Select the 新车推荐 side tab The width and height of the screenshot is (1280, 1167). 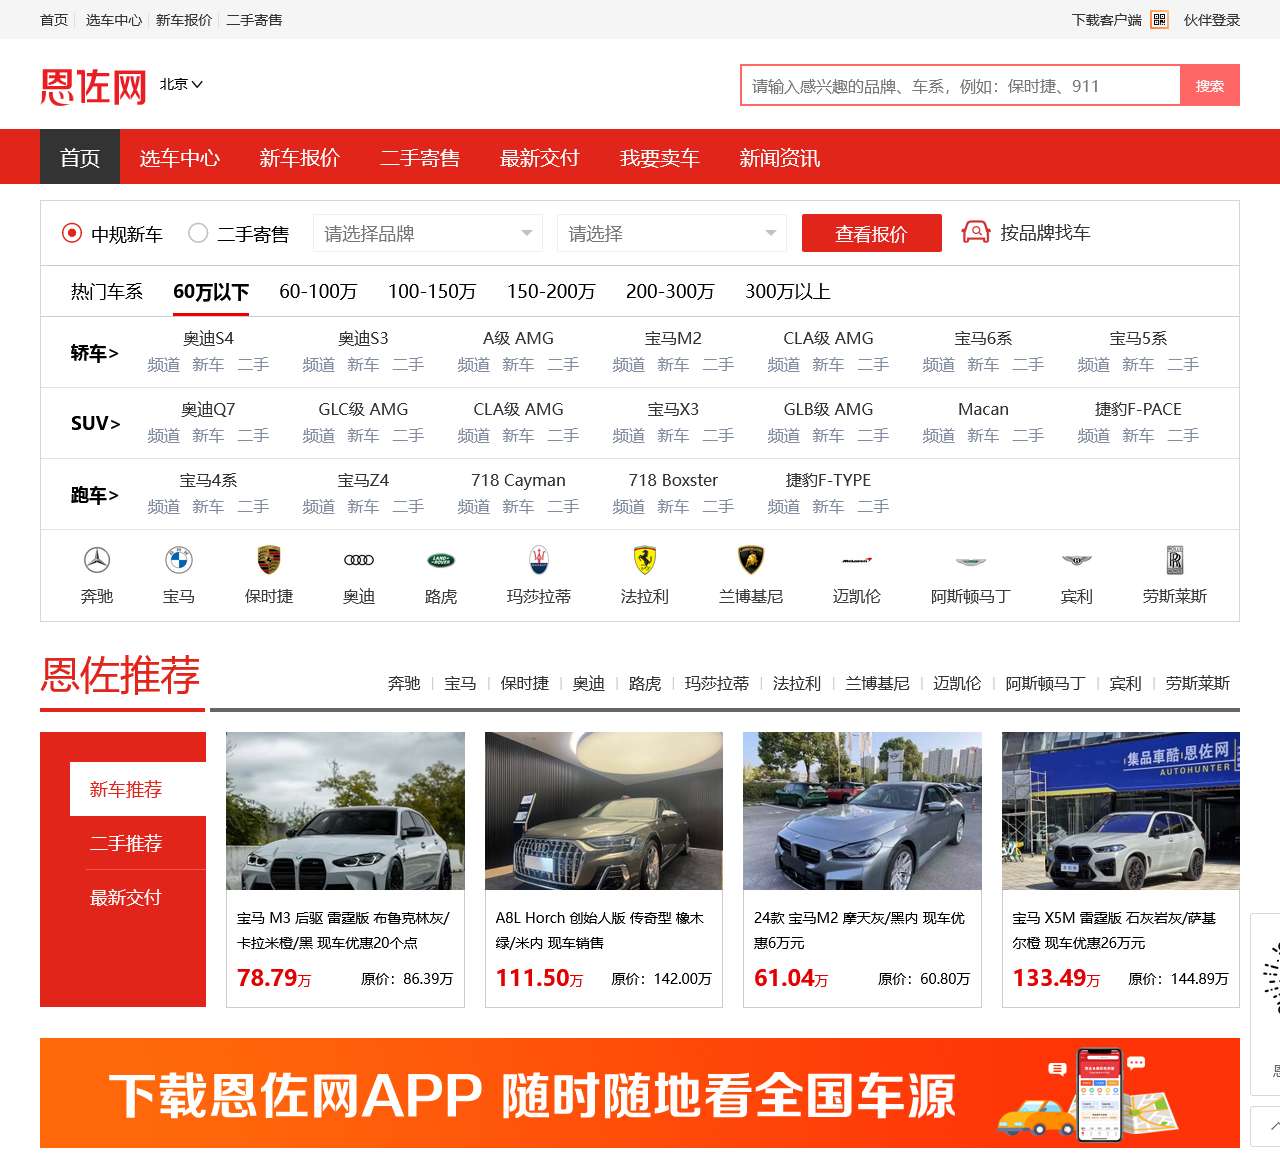click(x=138, y=789)
